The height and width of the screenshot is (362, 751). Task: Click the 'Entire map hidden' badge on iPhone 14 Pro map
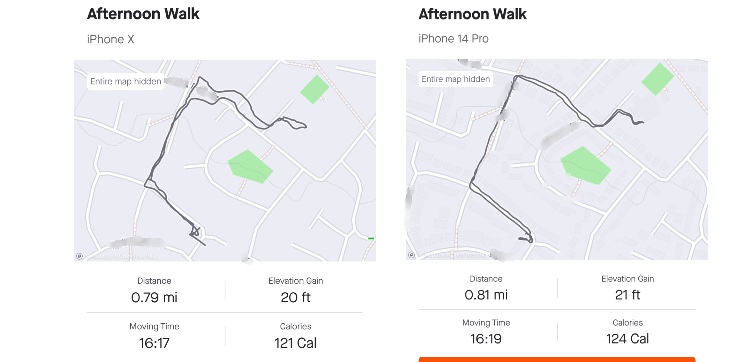456,79
